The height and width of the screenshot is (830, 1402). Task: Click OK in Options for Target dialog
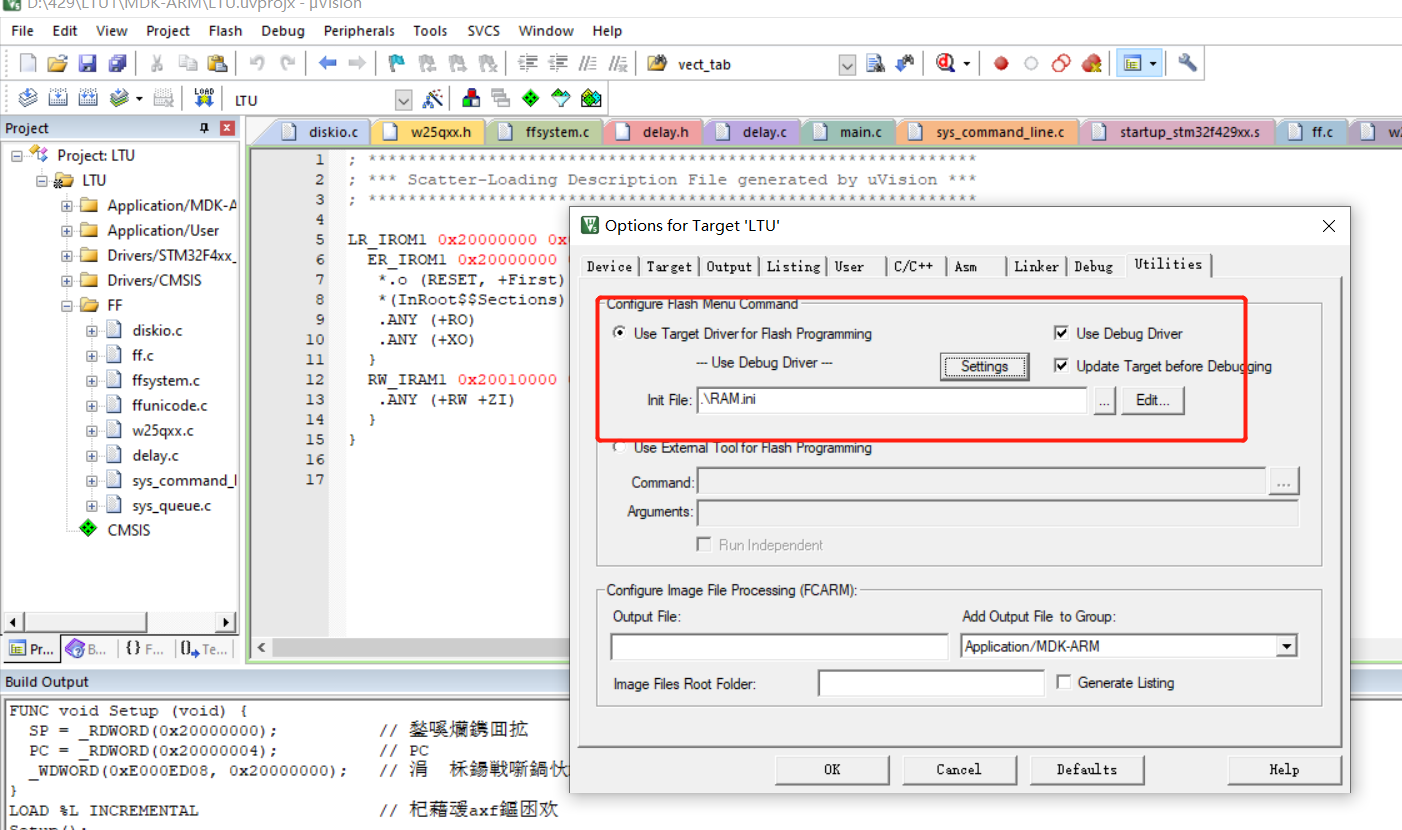[x=832, y=769]
